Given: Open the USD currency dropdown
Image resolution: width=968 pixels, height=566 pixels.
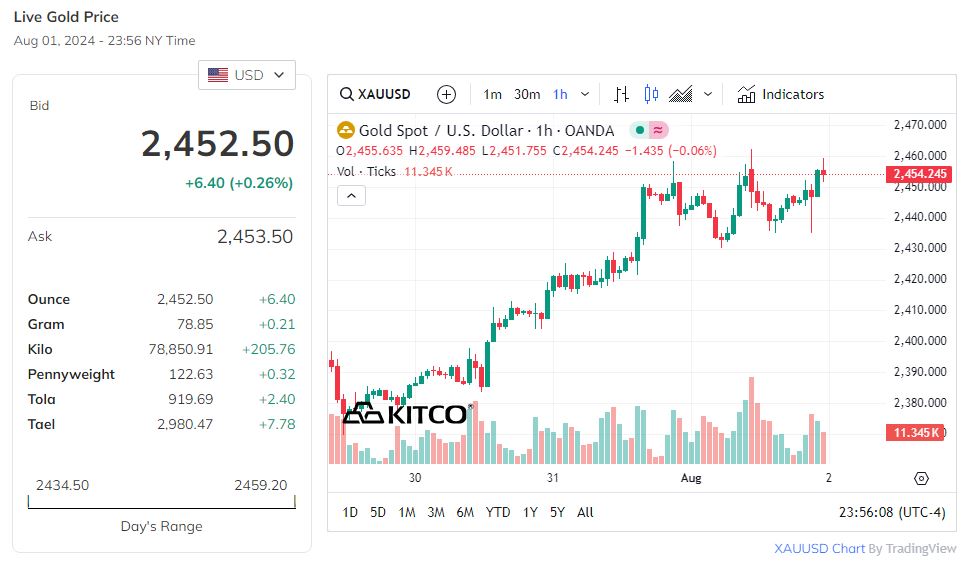Looking at the screenshot, I should pos(247,75).
